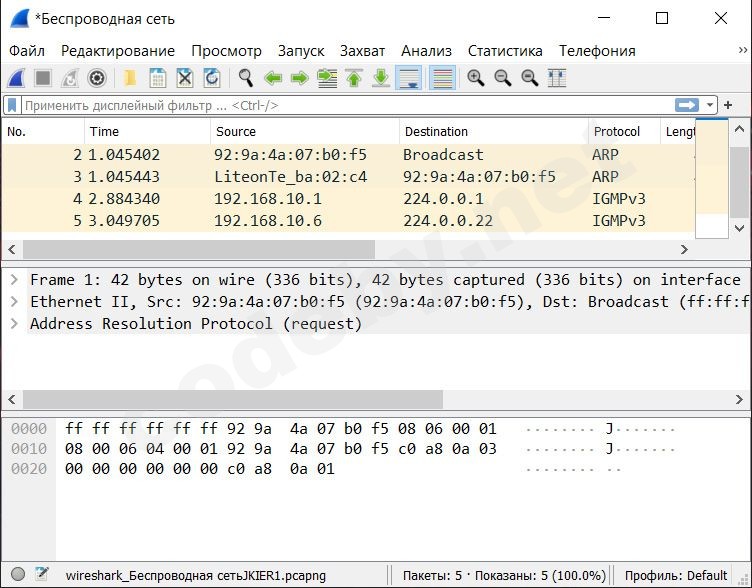Image resolution: width=752 pixels, height=588 pixels.
Task: Sort by the Time column header
Action: coord(148,131)
